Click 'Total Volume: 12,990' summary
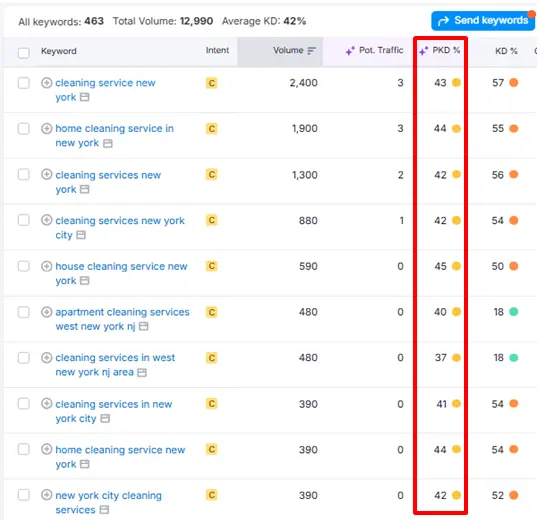The image size is (538, 520). [x=163, y=21]
